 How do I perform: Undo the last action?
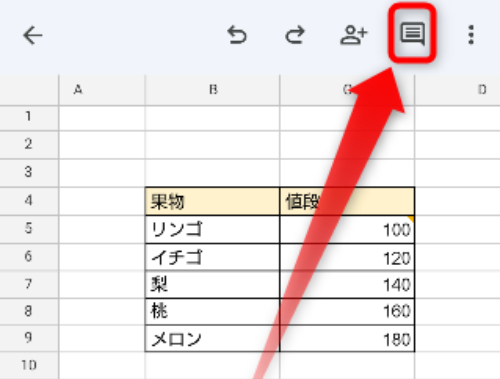tap(237, 35)
